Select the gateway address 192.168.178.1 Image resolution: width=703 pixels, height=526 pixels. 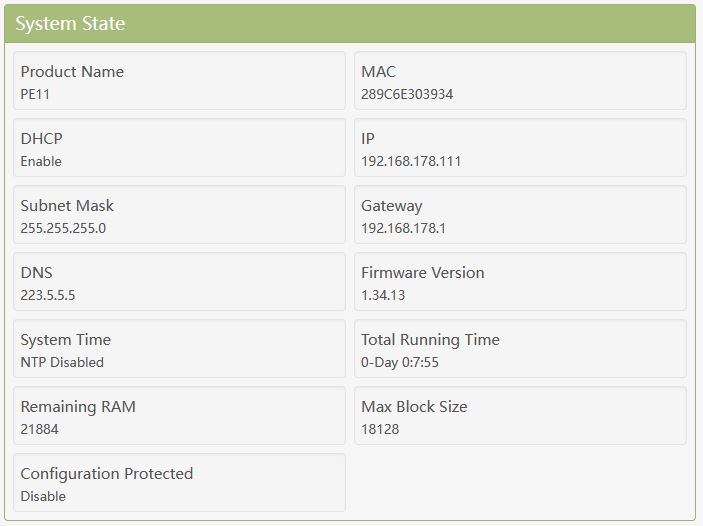tap(403, 228)
